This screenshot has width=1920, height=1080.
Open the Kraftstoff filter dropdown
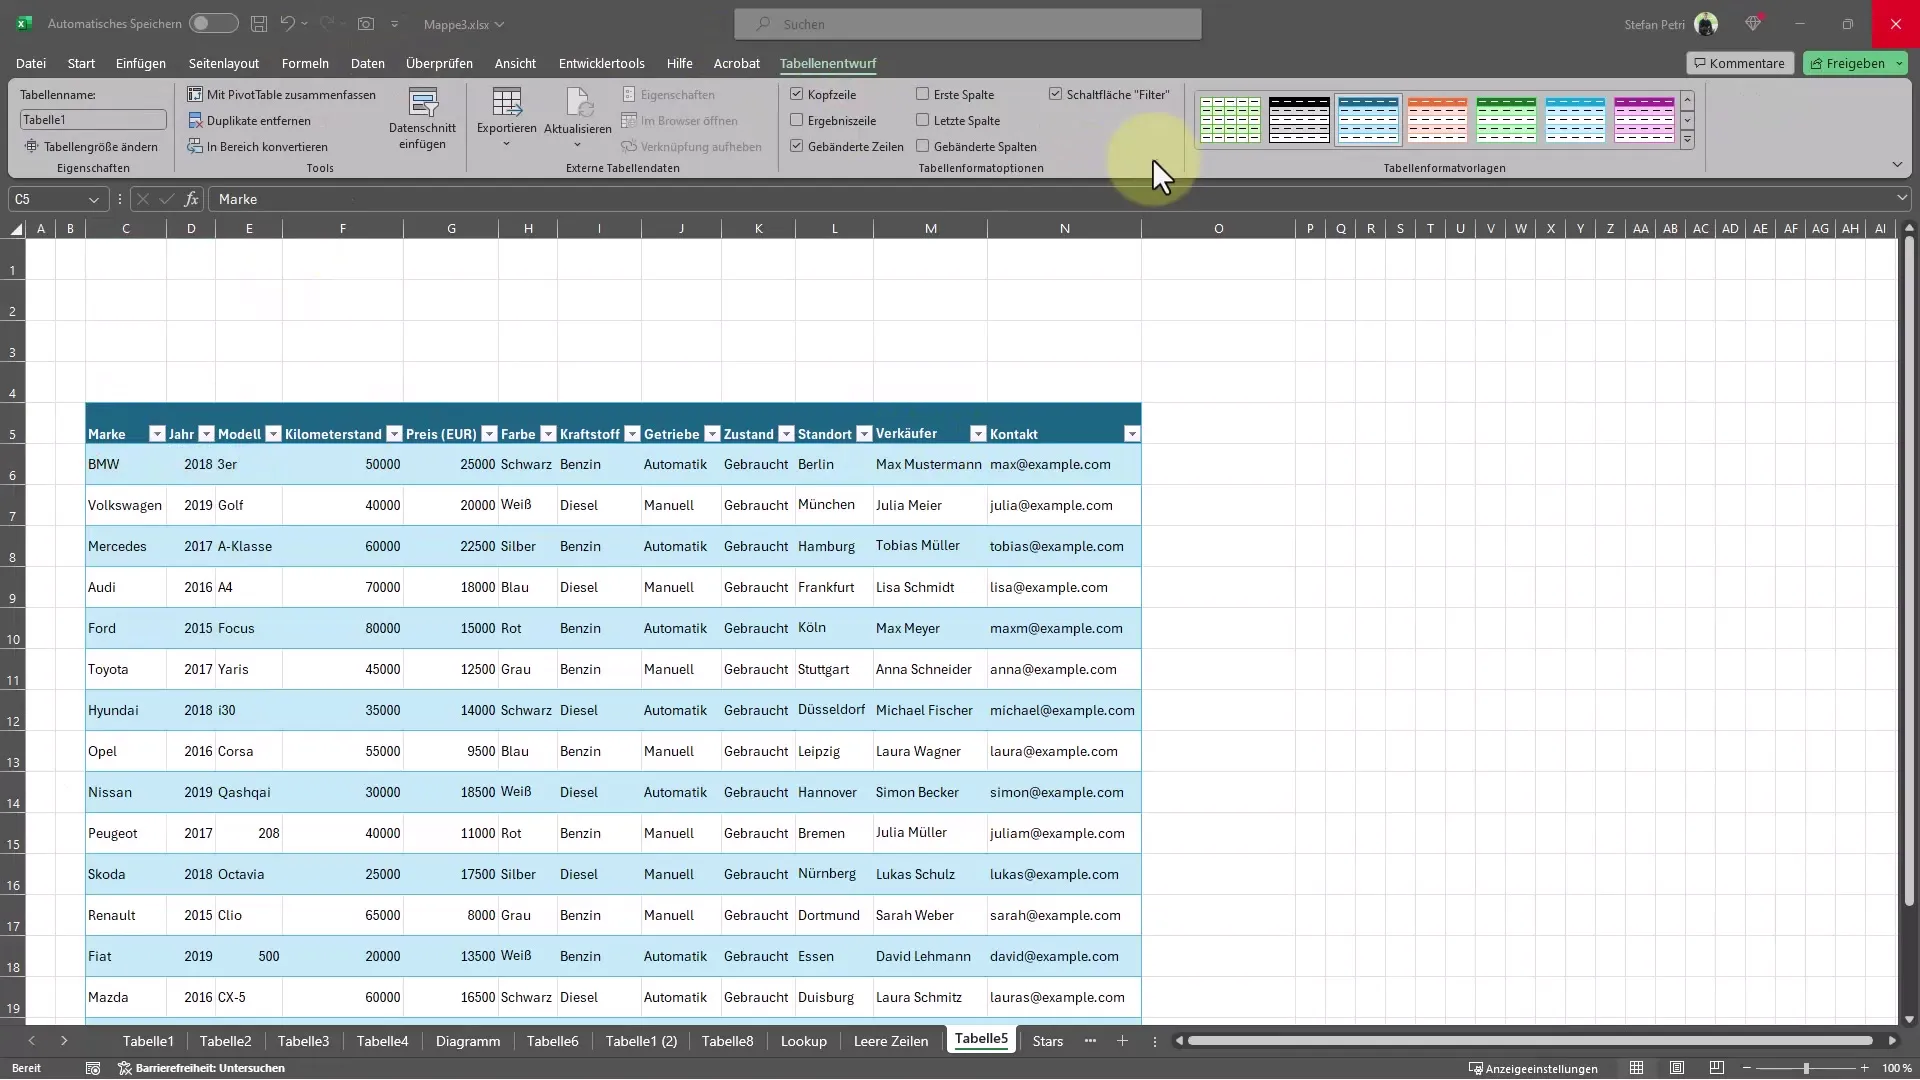tap(632, 434)
